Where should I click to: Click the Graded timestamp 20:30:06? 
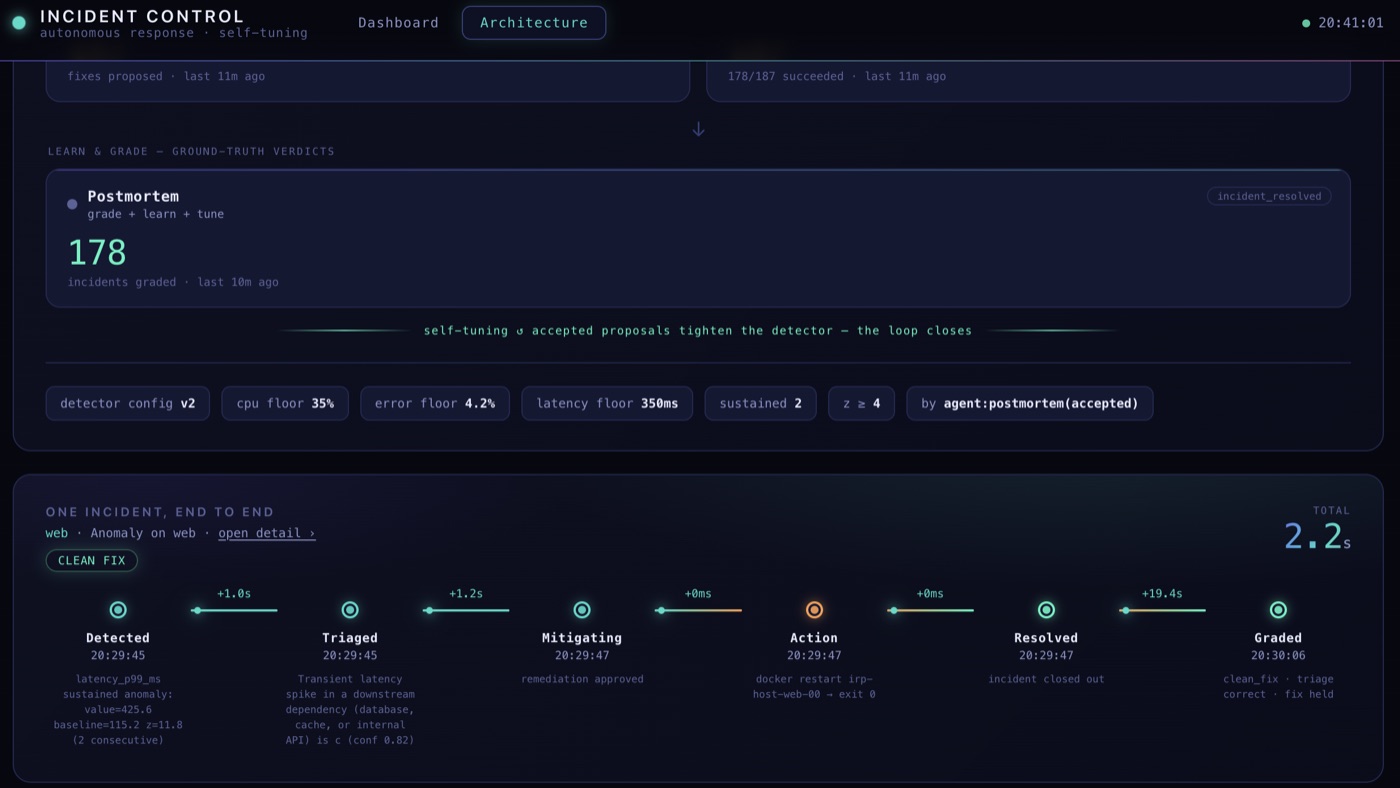coord(1278,656)
